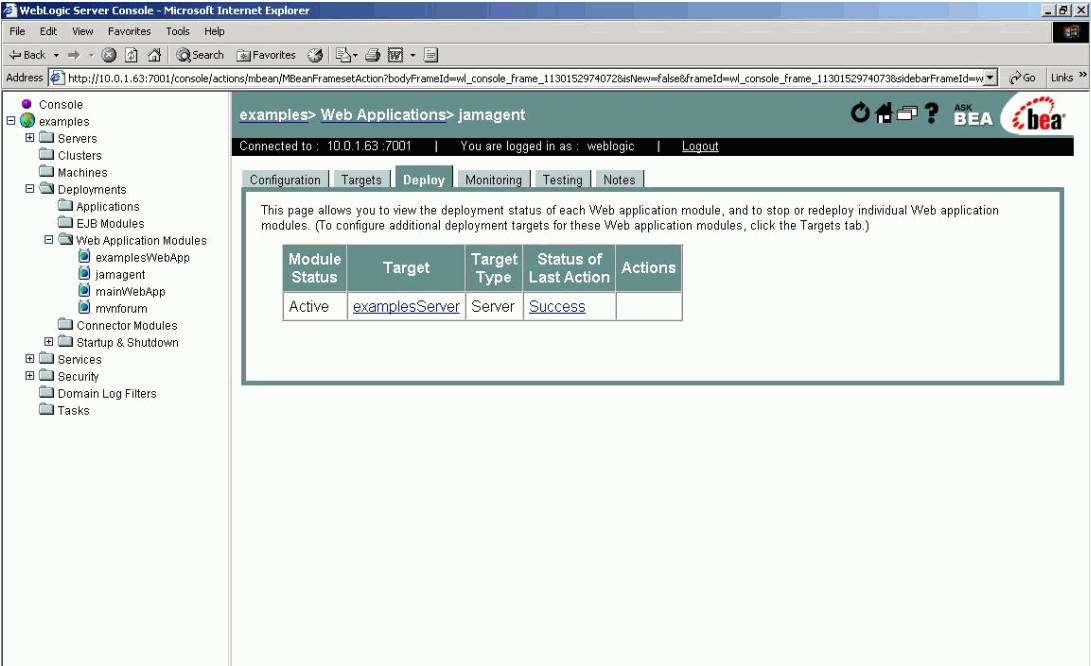Click the console home icon

884,113
